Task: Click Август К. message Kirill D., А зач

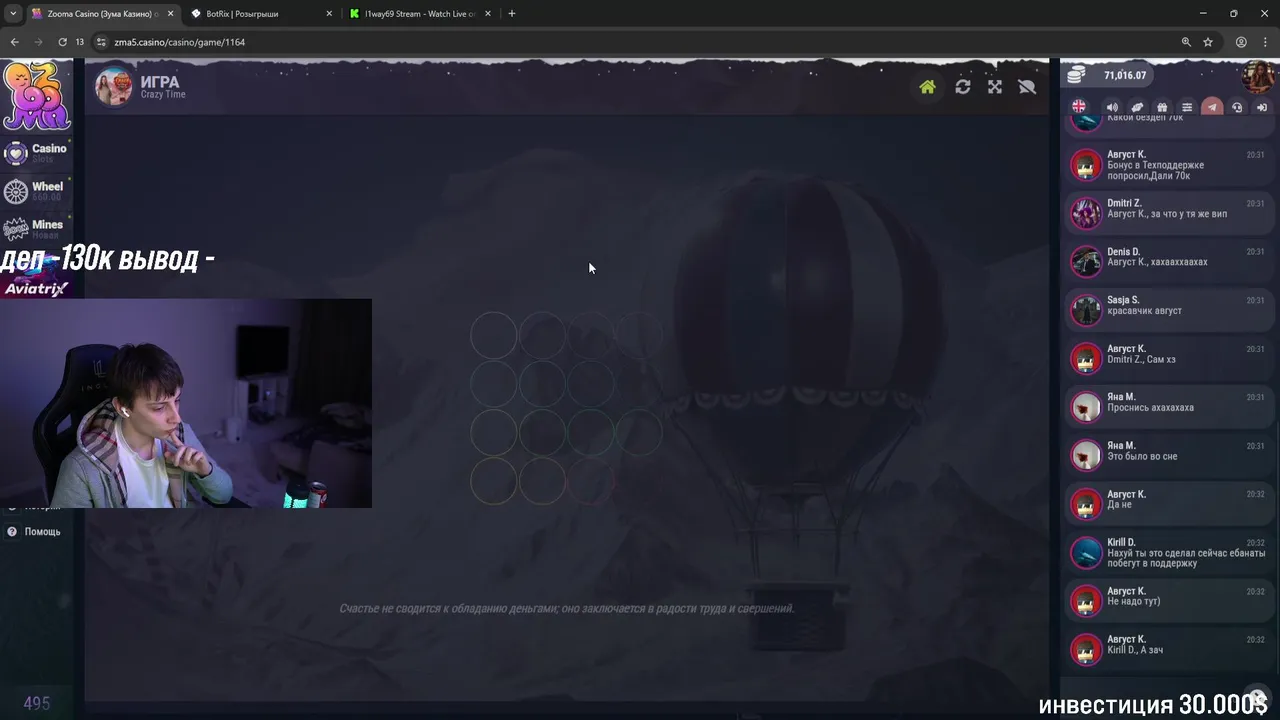Action: click(1168, 649)
